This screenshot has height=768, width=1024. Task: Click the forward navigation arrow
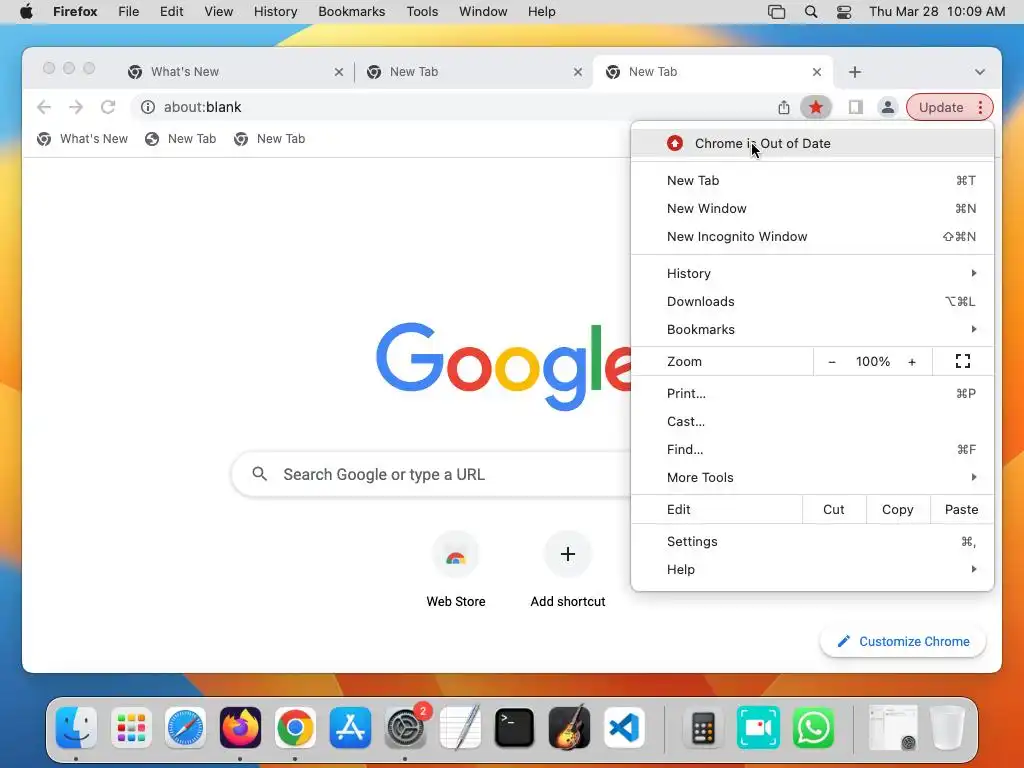[x=76, y=107]
